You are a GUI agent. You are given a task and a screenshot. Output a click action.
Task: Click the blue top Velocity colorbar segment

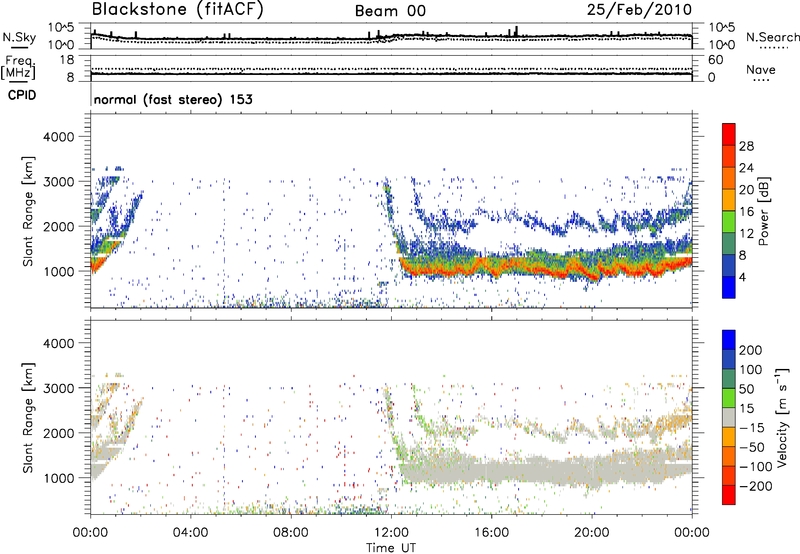(729, 340)
